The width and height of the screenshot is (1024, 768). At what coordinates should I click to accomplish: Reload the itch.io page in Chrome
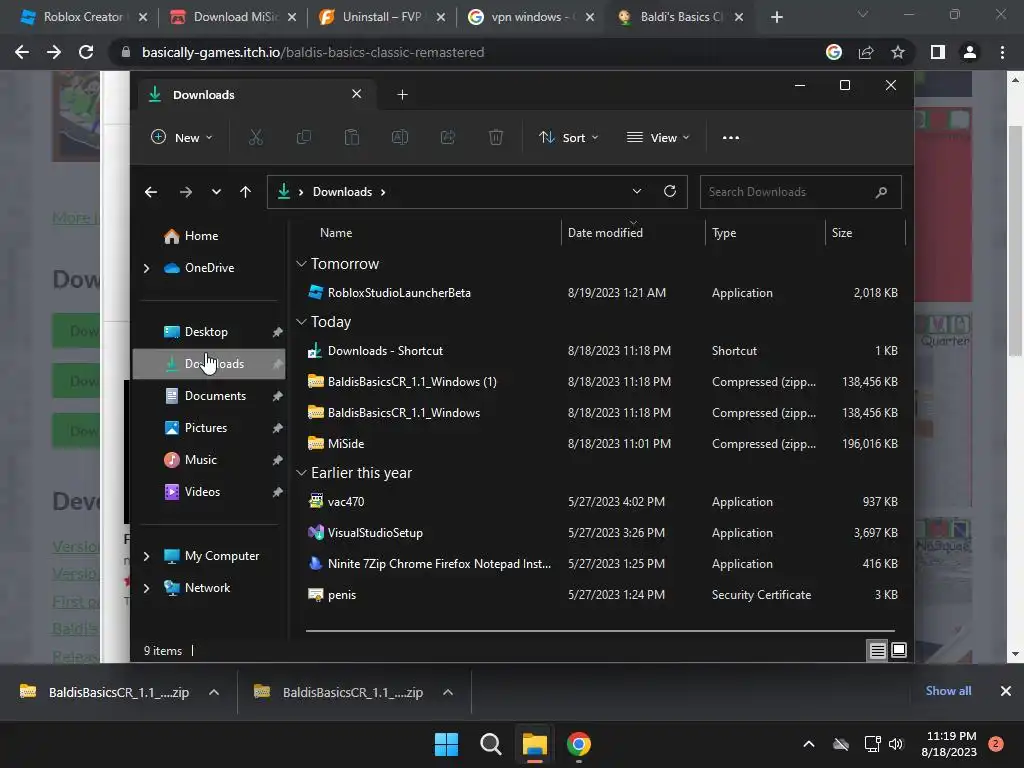coord(86,52)
